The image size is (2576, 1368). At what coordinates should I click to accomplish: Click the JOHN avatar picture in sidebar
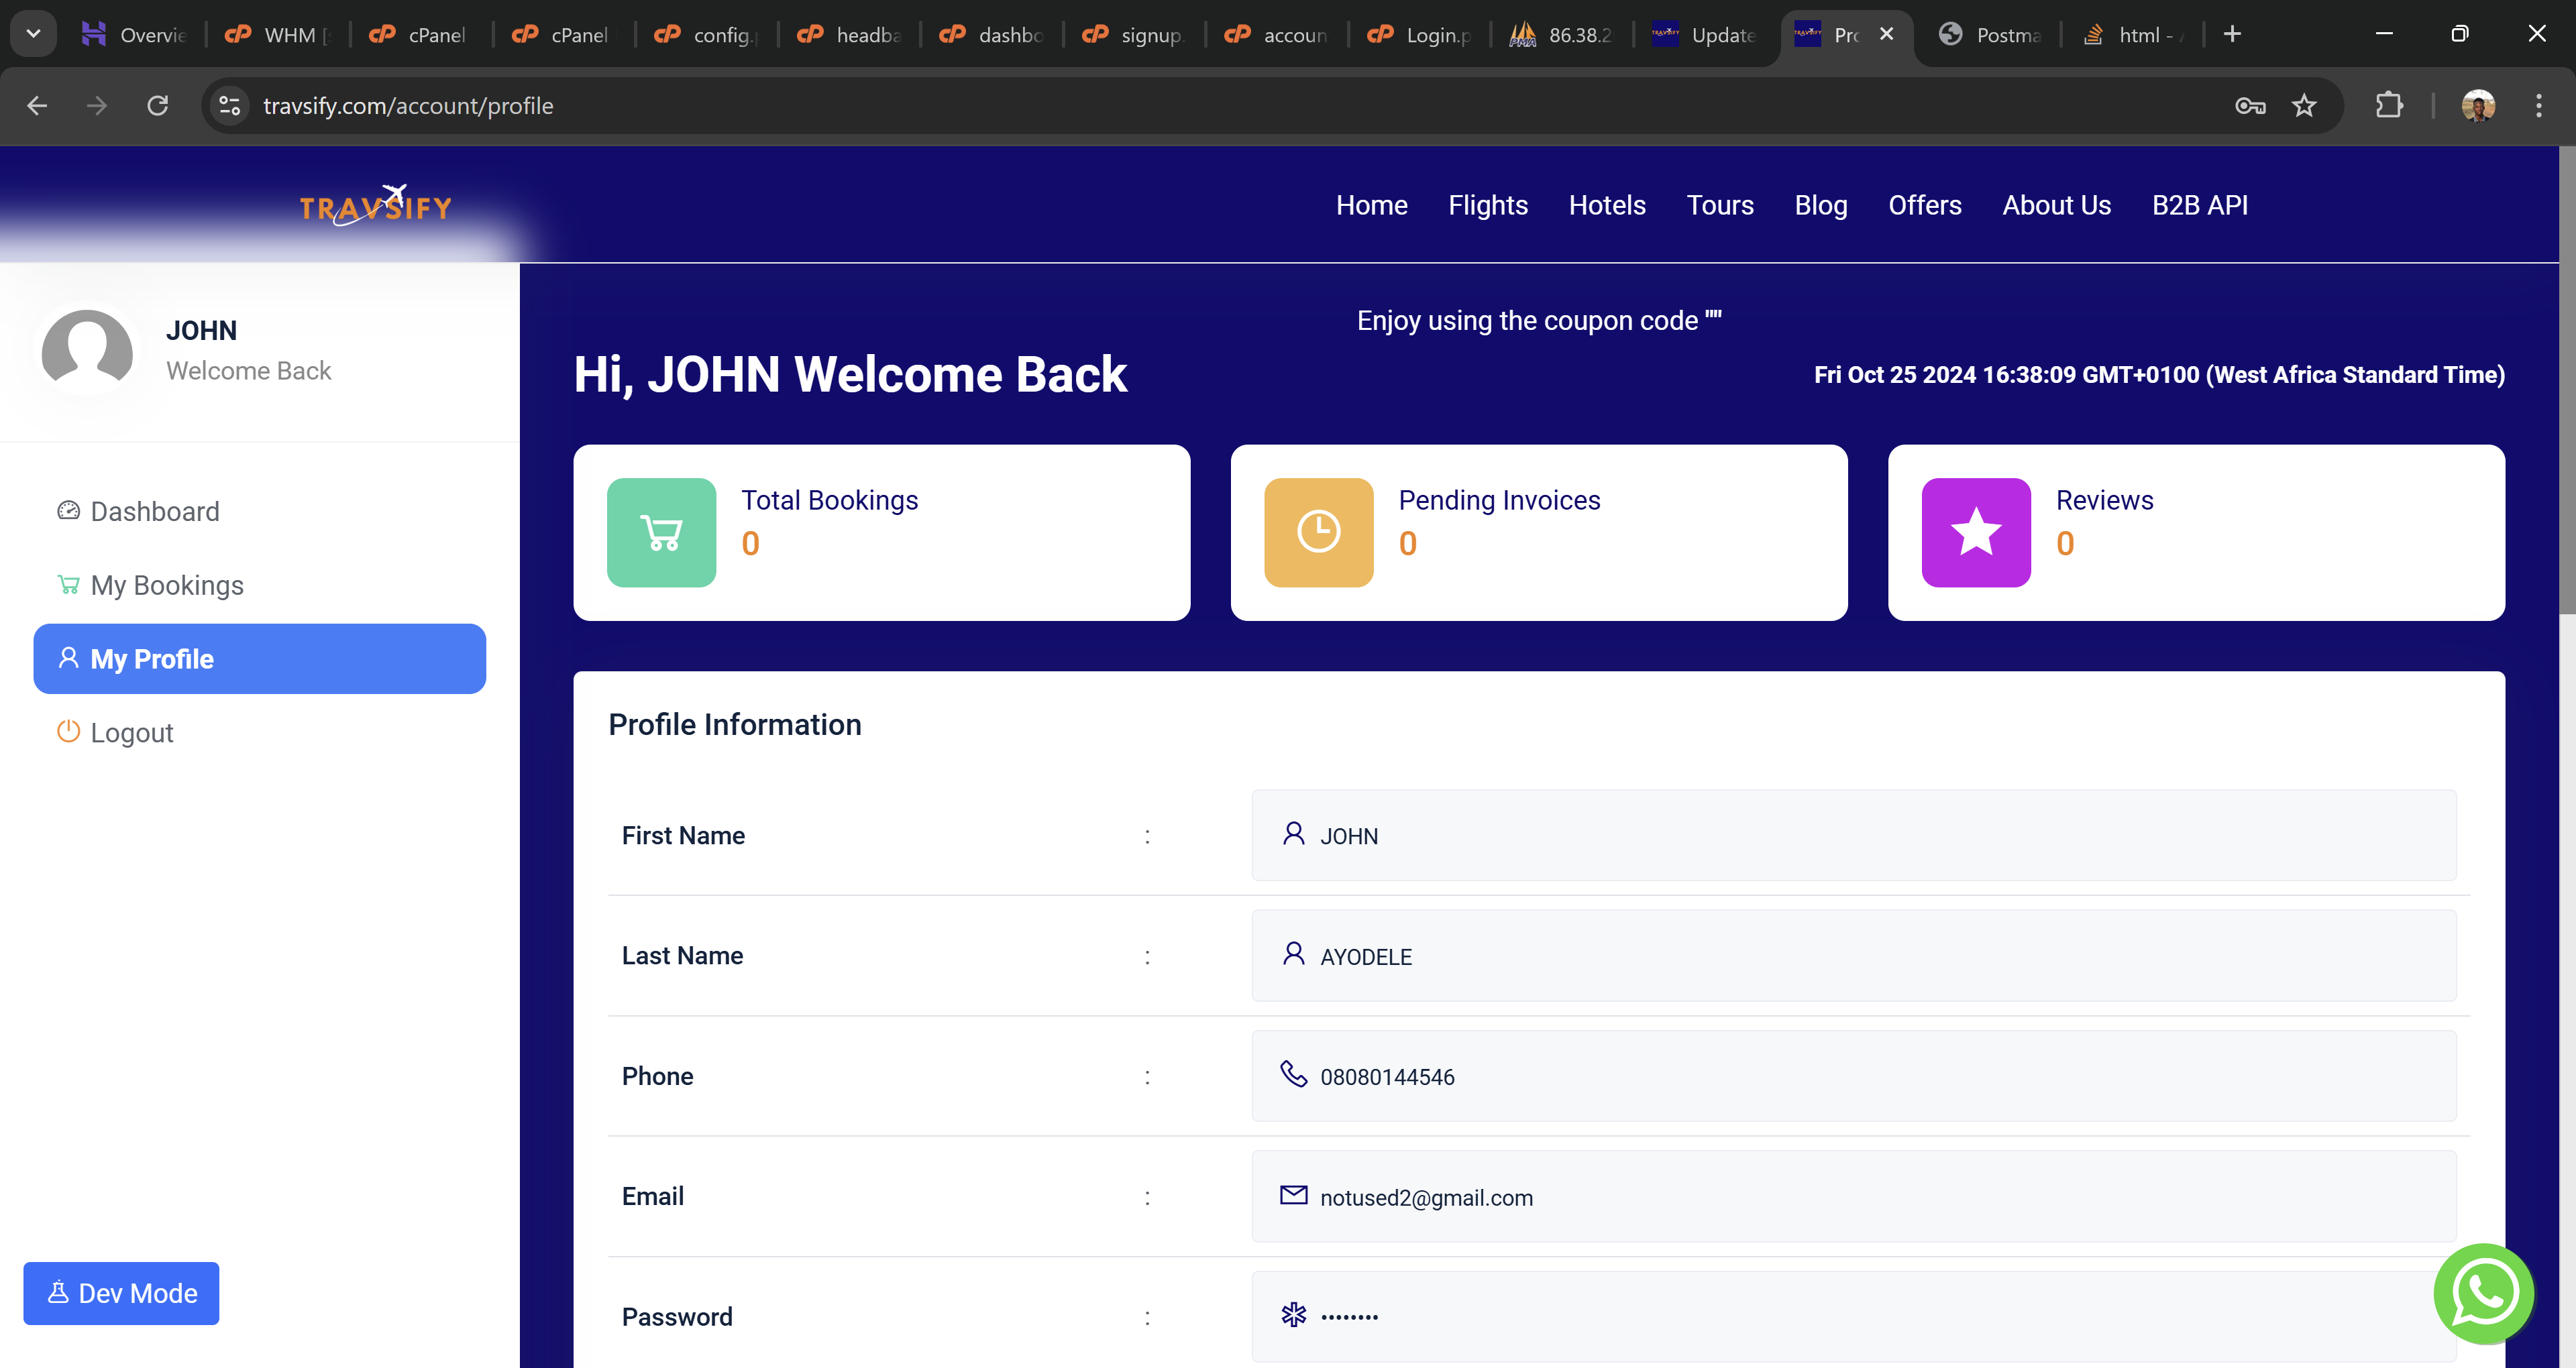[x=87, y=350]
